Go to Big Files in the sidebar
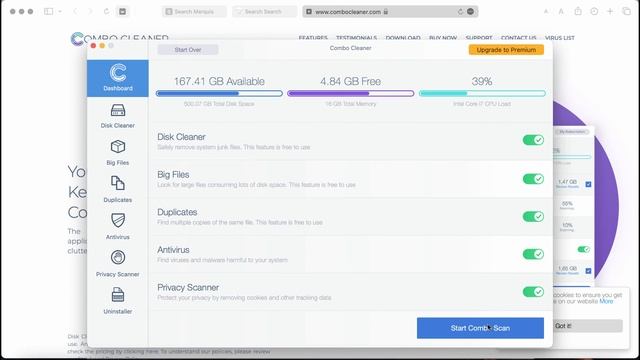The width and height of the screenshot is (640, 360). (118, 153)
